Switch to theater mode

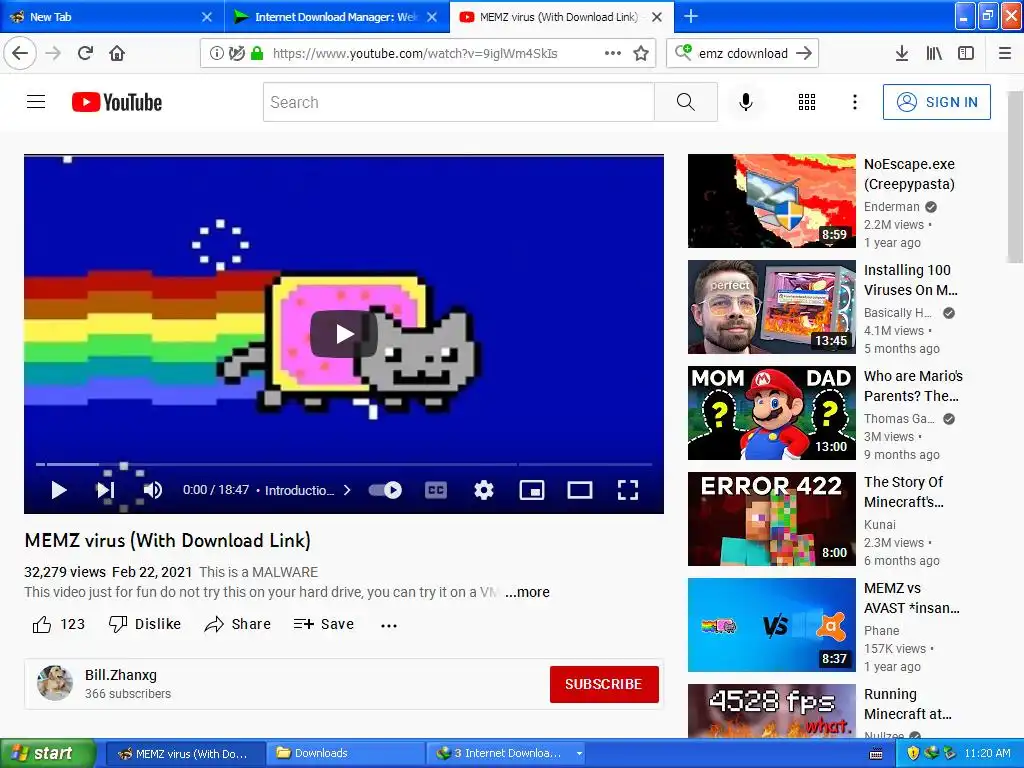[x=579, y=490]
